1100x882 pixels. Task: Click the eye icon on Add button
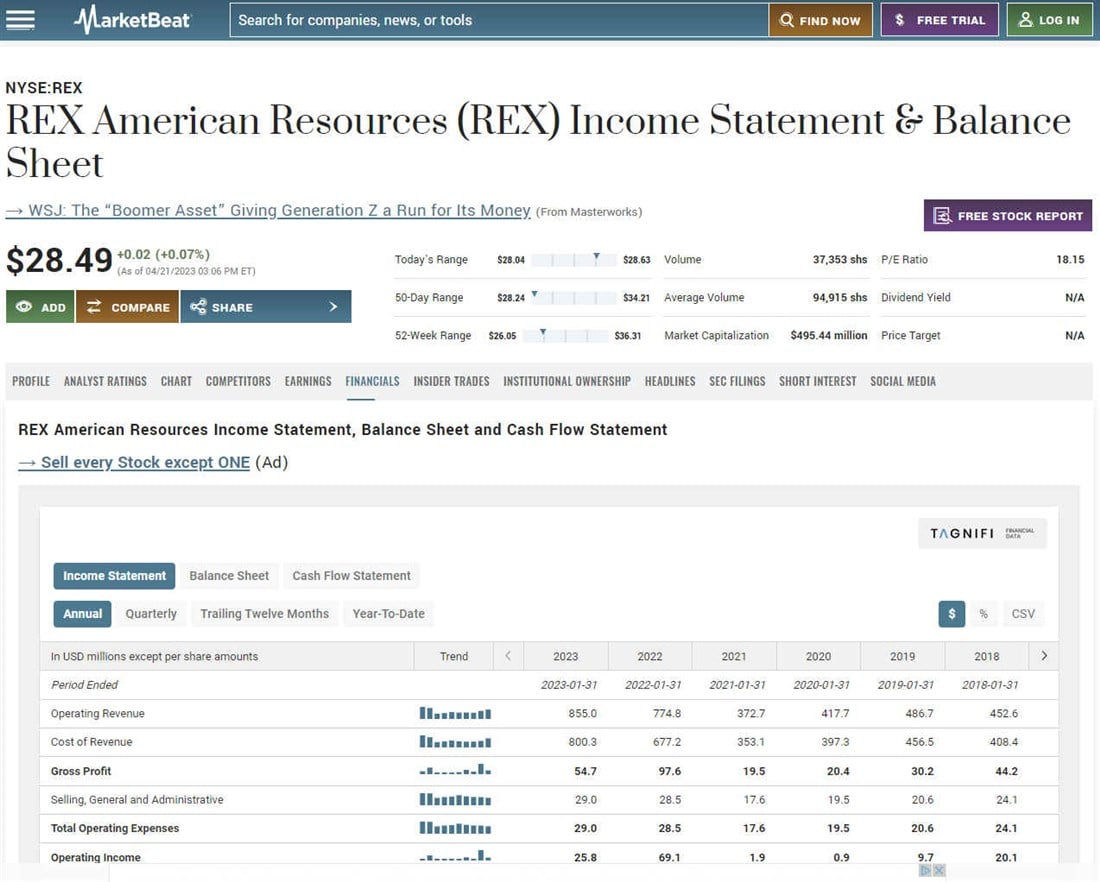[24, 307]
